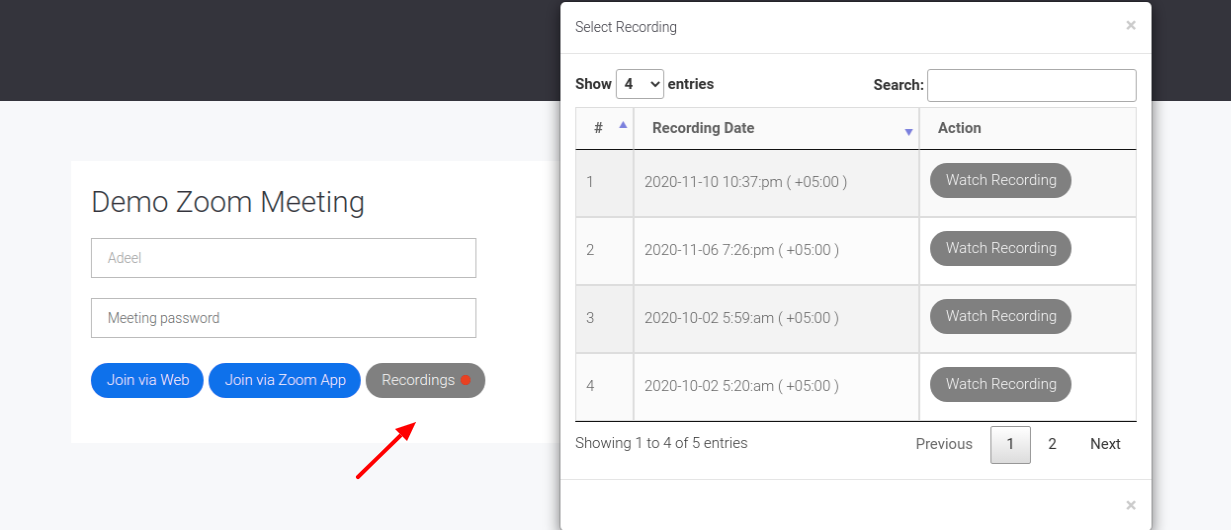Focus the Adeel name input field

pyautogui.click(x=284, y=258)
